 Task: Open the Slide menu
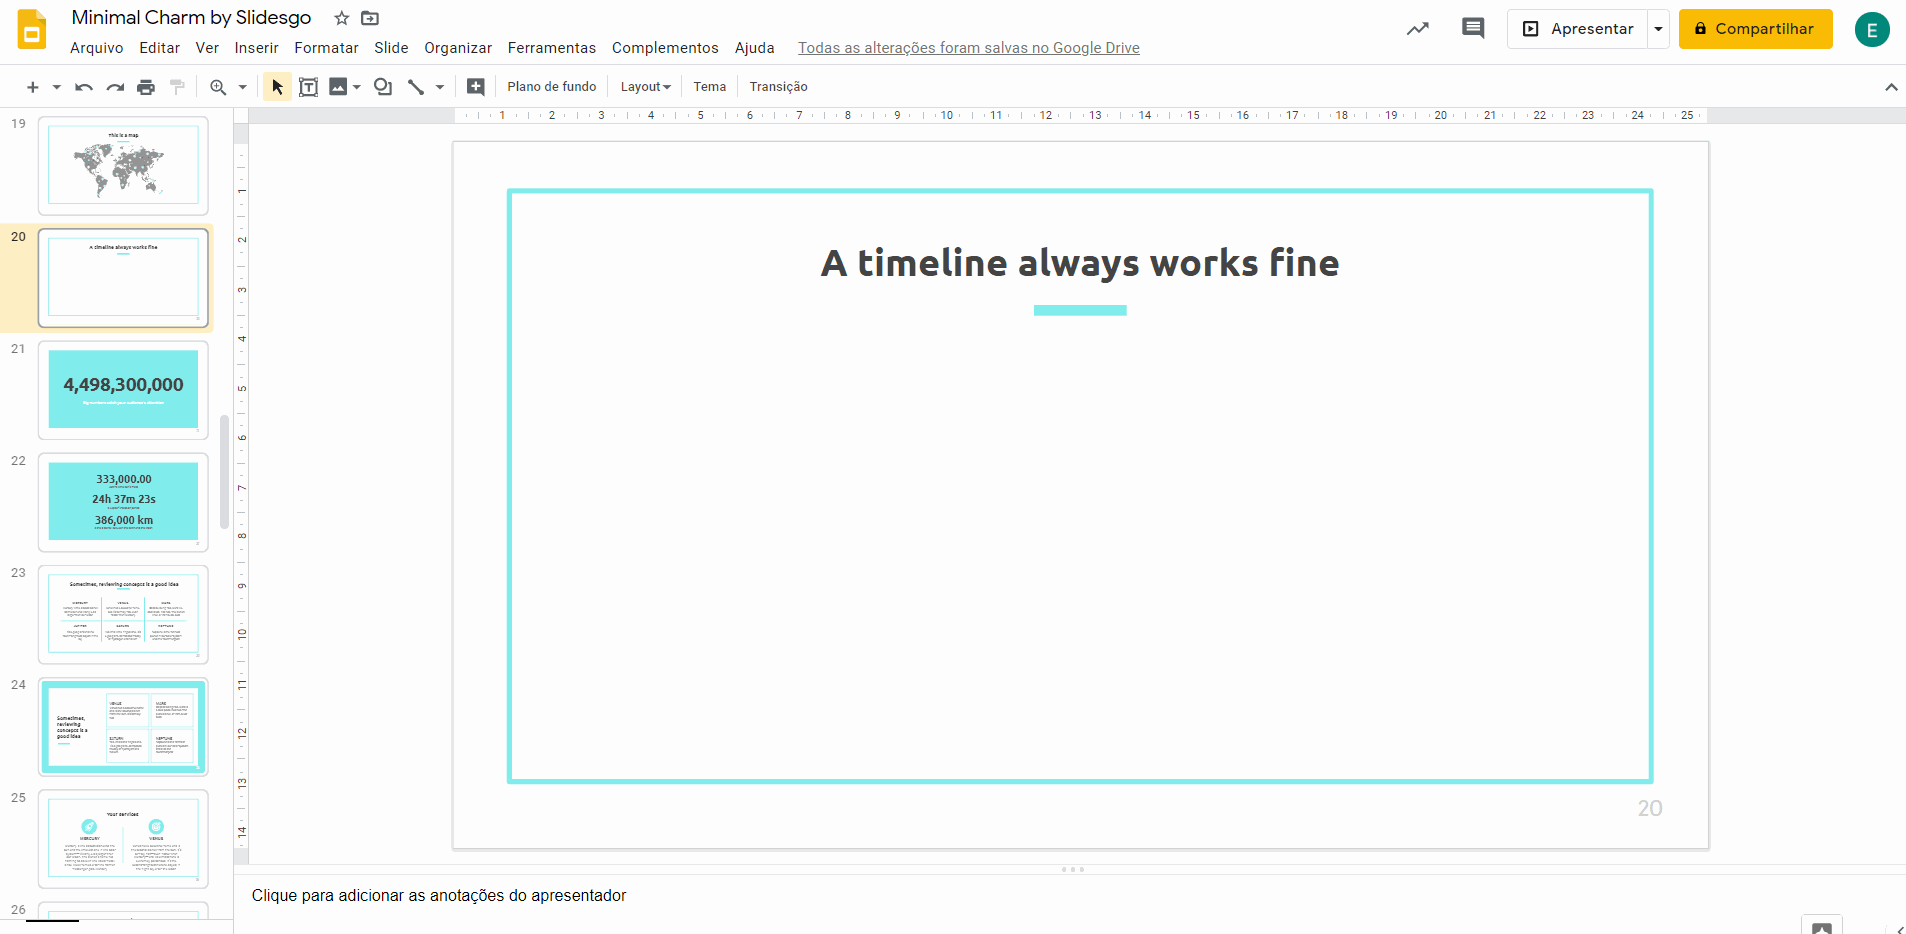pyautogui.click(x=391, y=48)
